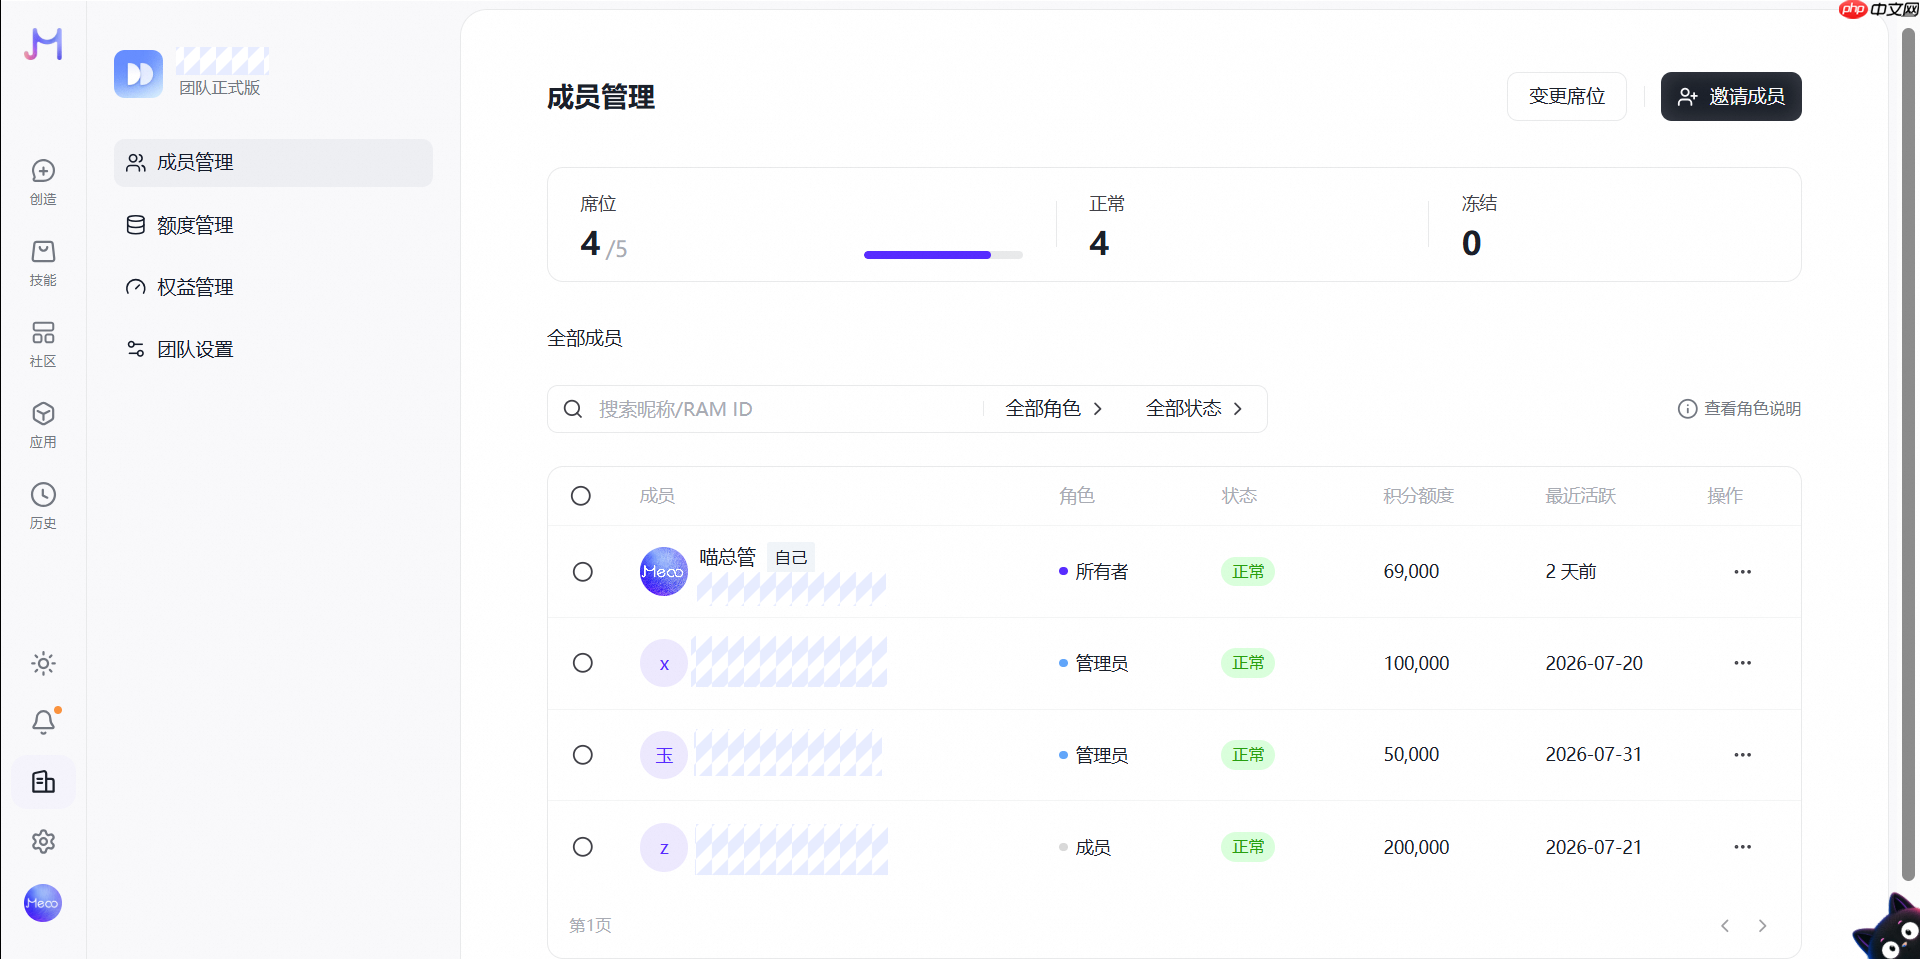Click the 自己 tag beside 喵总管
This screenshot has height=959, width=1920.
click(x=791, y=557)
